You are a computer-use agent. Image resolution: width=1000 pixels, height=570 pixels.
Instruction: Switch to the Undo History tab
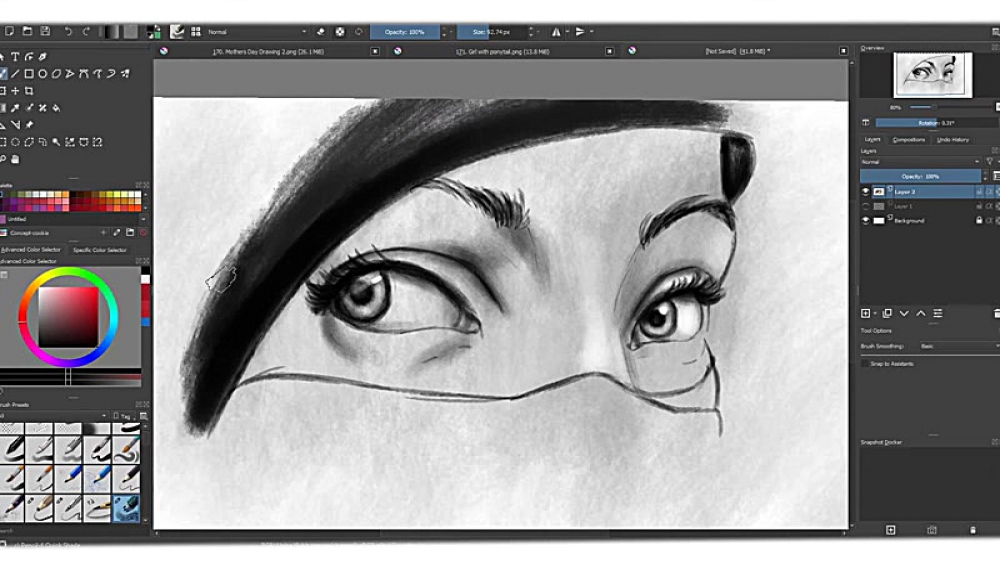(952, 140)
